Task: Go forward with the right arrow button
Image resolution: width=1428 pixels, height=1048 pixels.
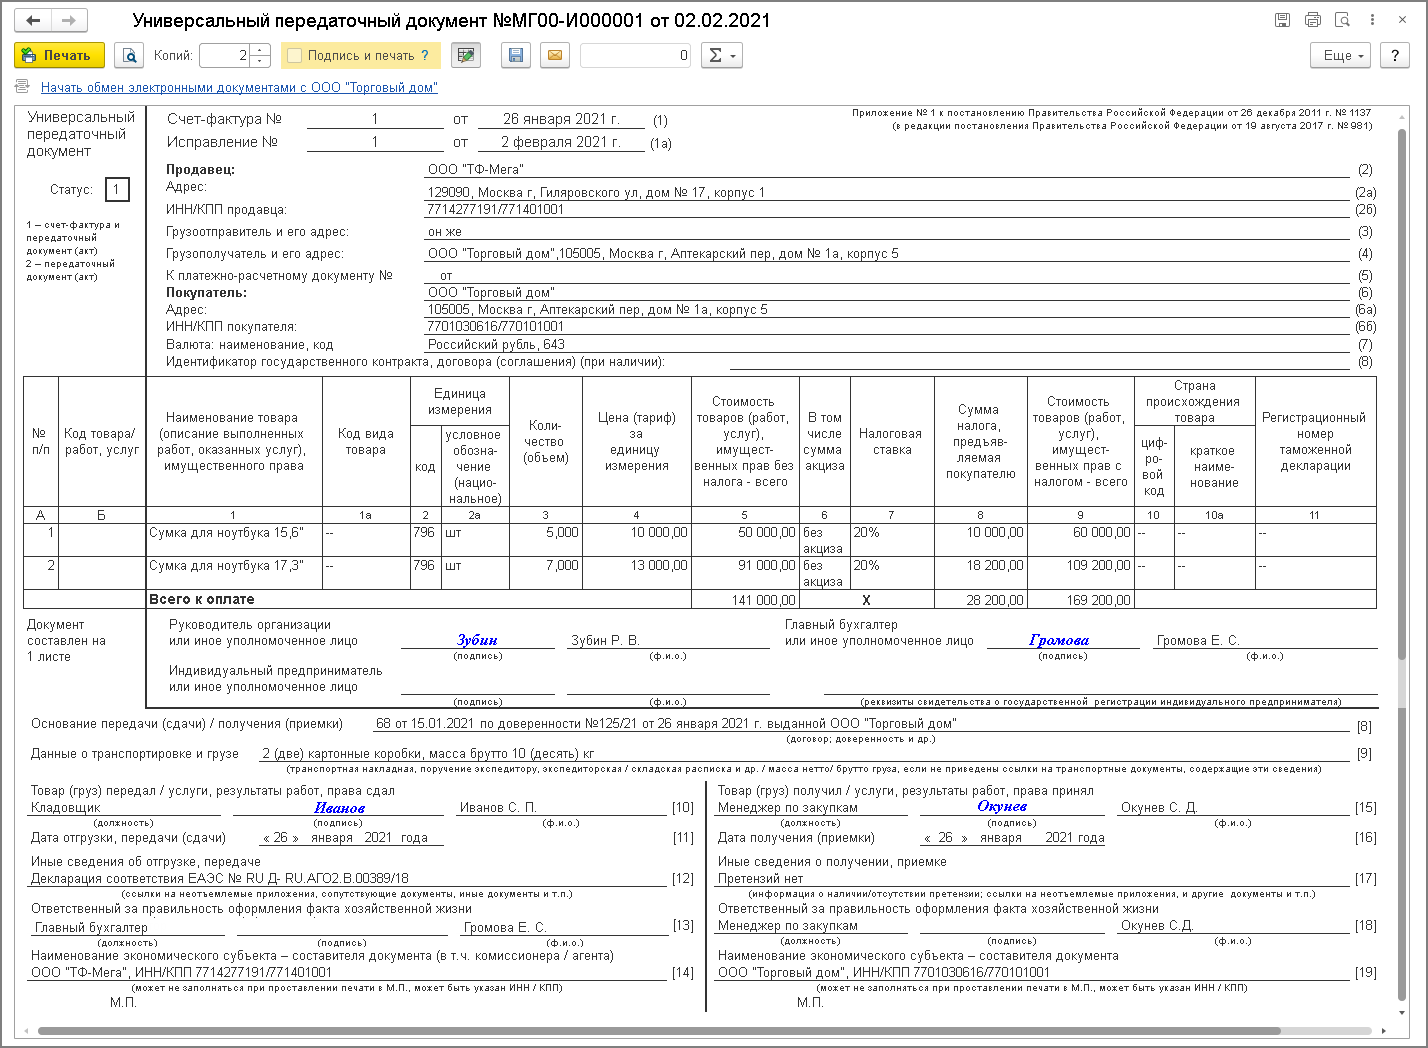Action: (68, 20)
